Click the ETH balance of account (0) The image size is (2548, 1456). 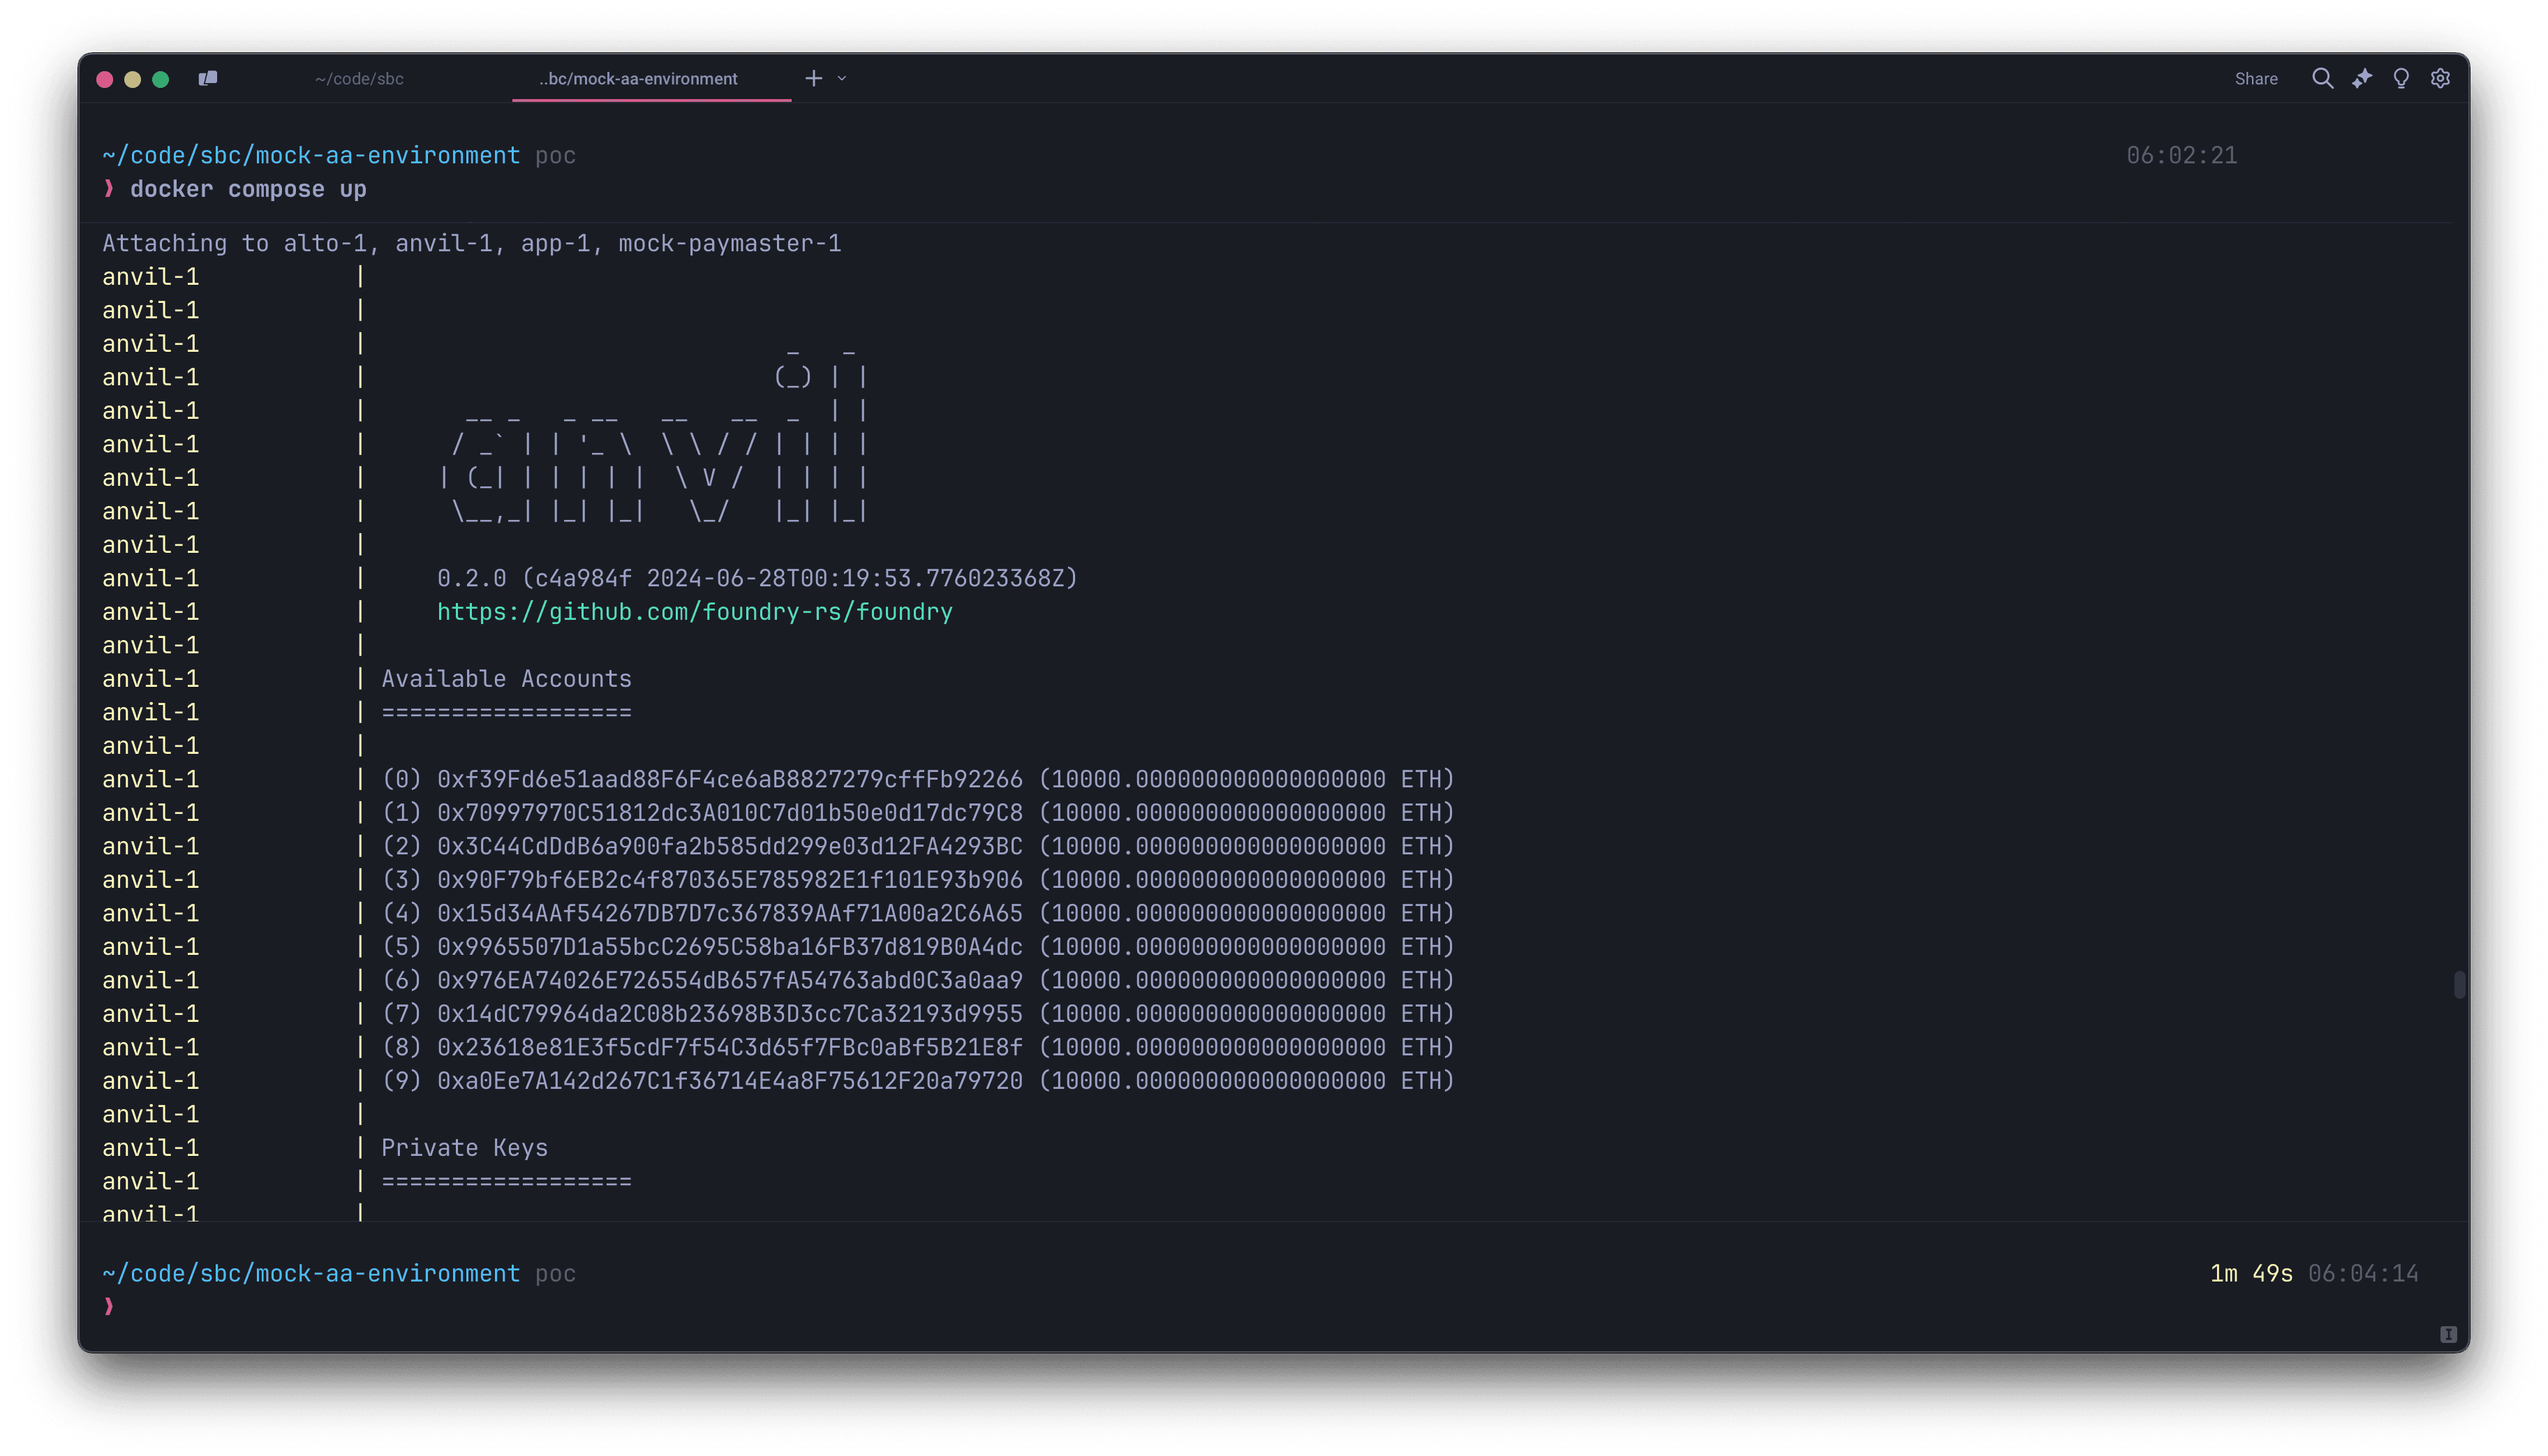pos(1247,779)
